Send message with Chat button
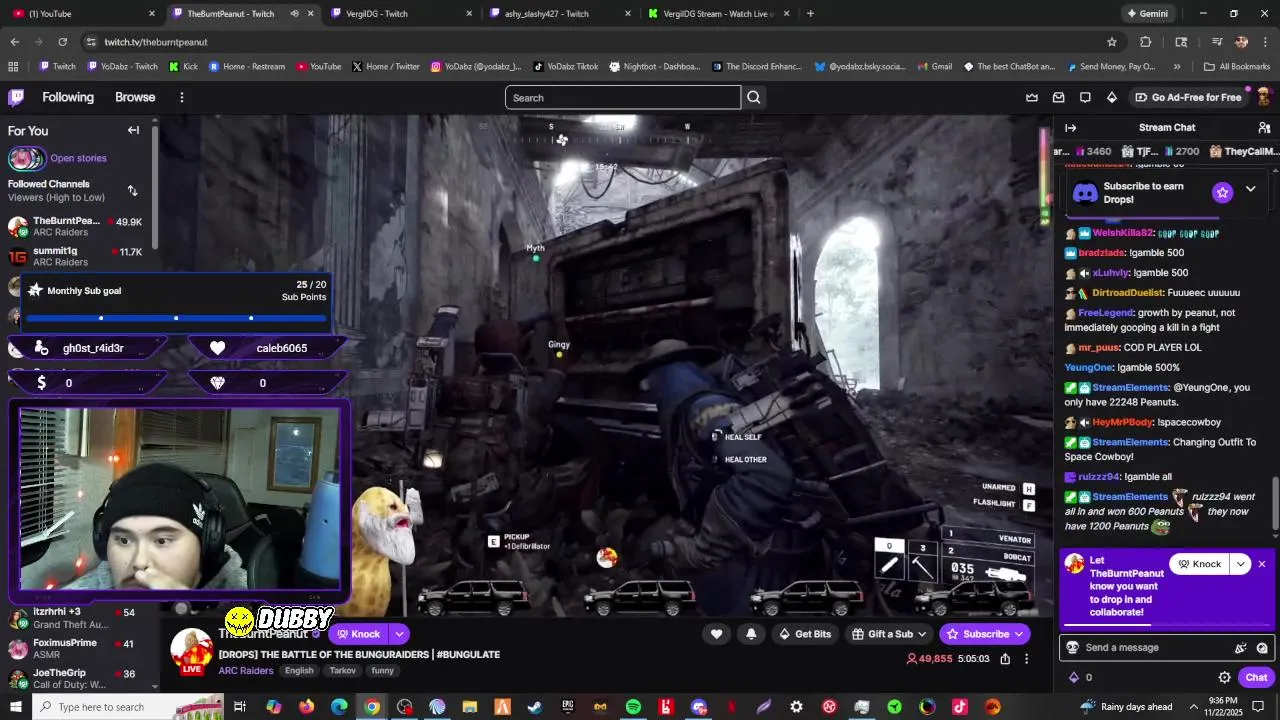The image size is (1280, 720). [x=1256, y=677]
